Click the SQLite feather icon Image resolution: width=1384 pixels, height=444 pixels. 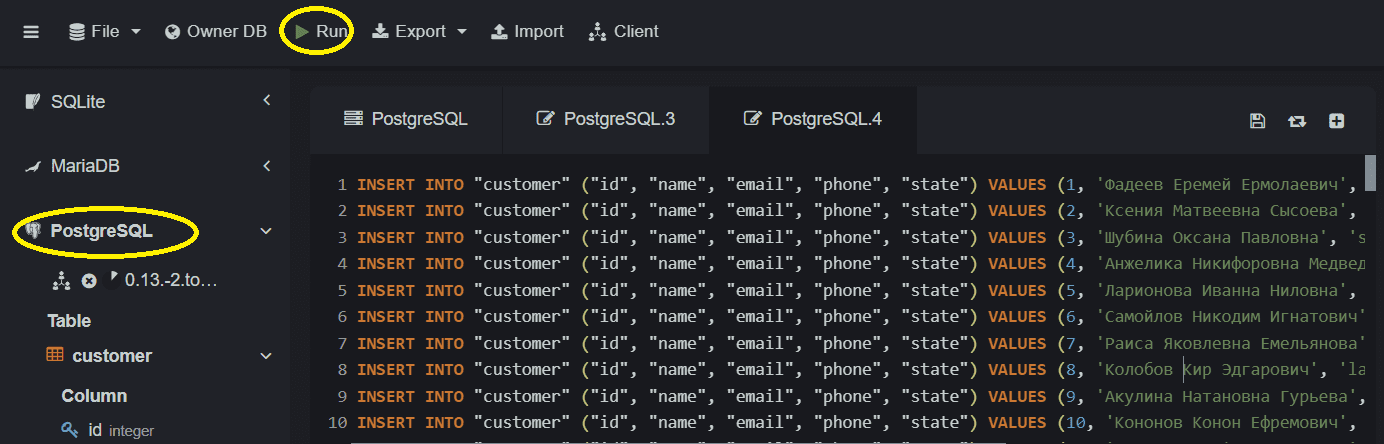point(32,101)
